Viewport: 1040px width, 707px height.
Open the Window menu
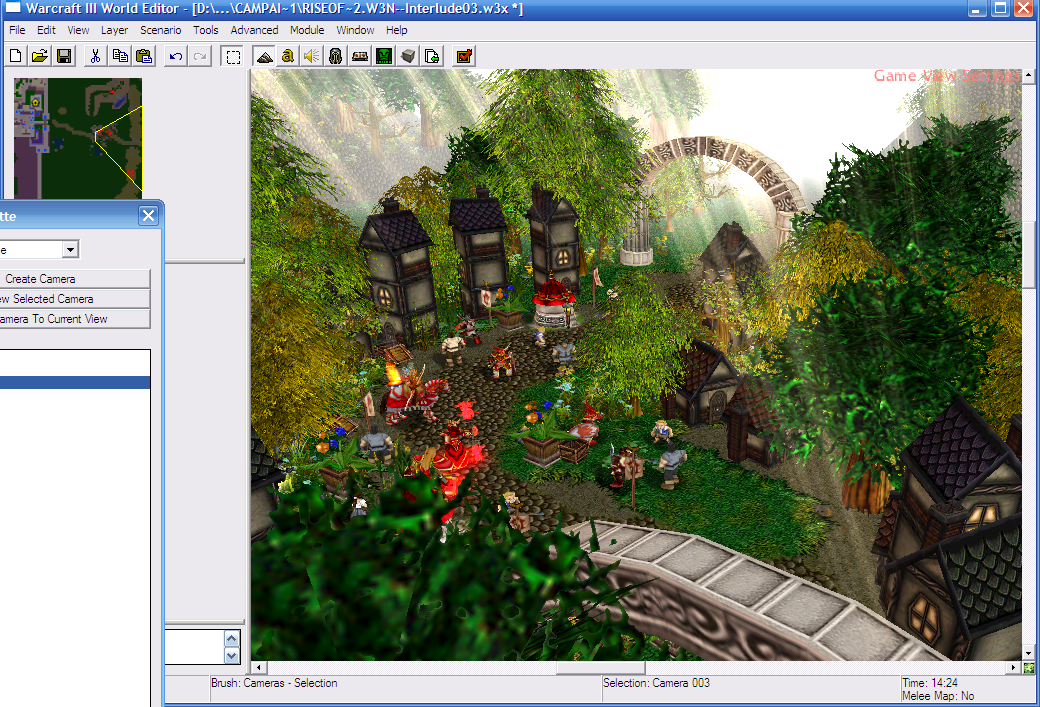pos(355,30)
